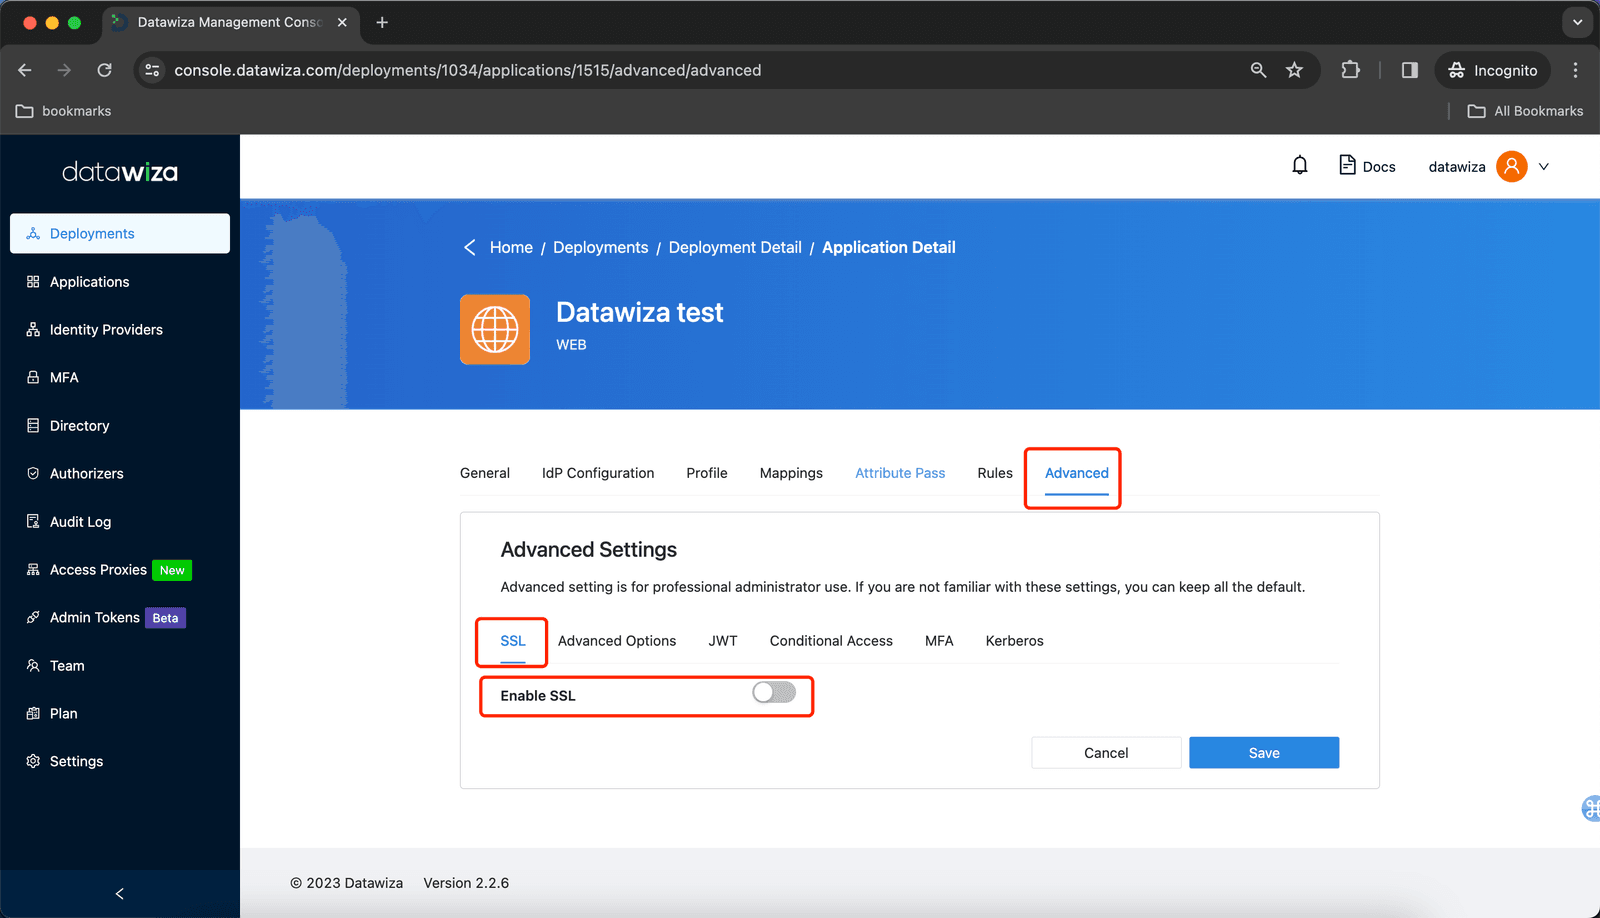The height and width of the screenshot is (918, 1600).
Task: Switch to the Advanced Options sub-tab
Action: click(x=617, y=641)
